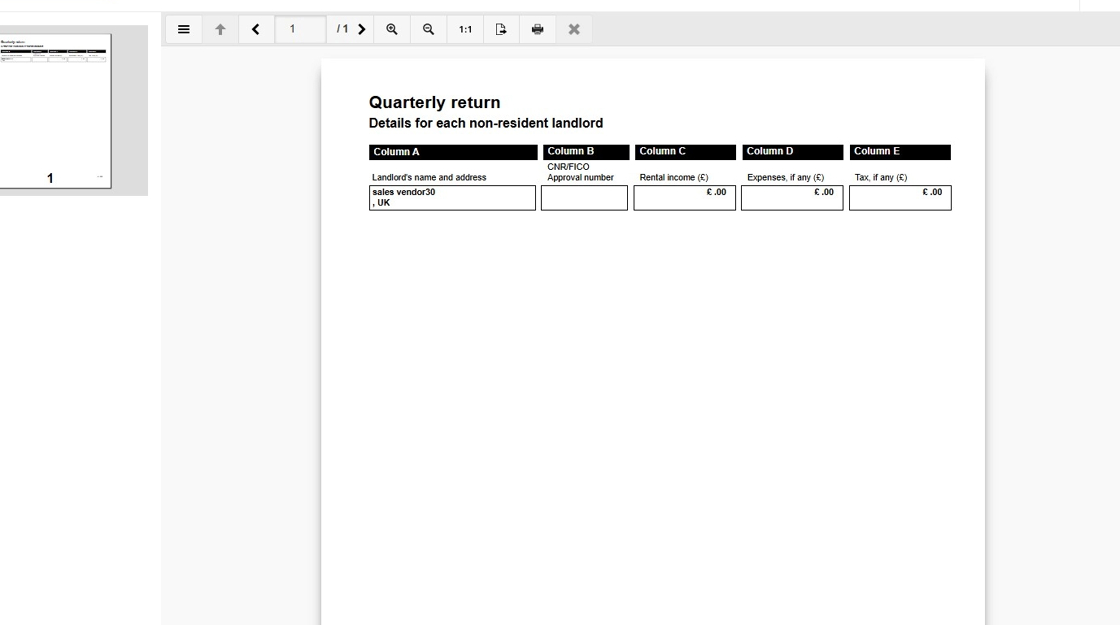Export the report document icon
This screenshot has width=1120, height=625.
click(x=501, y=29)
